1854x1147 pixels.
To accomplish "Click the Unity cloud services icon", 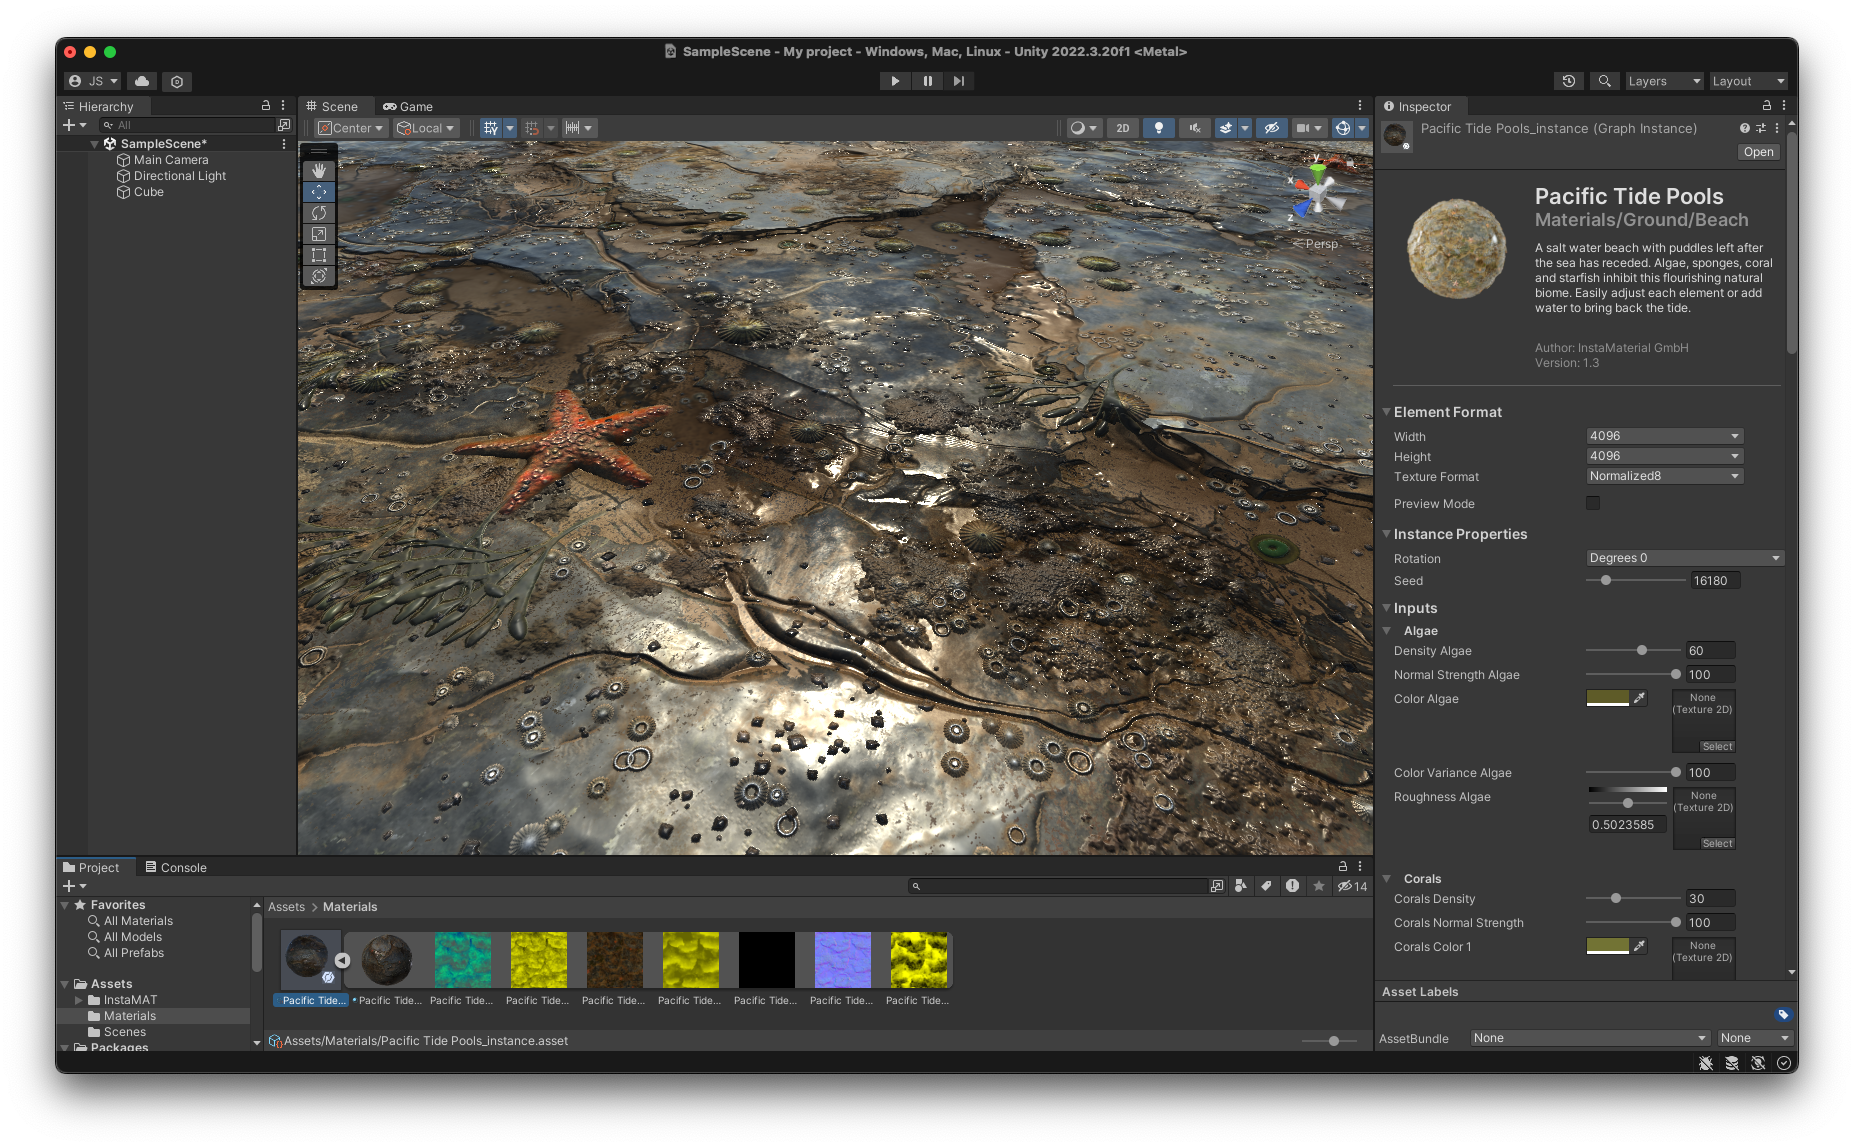I will (142, 81).
